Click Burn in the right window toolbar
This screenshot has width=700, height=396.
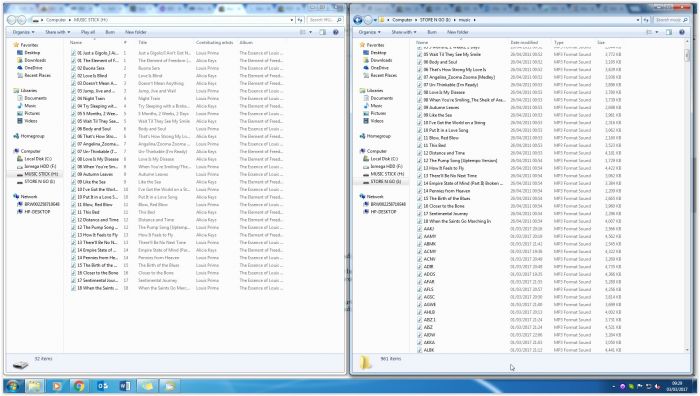(x=432, y=32)
